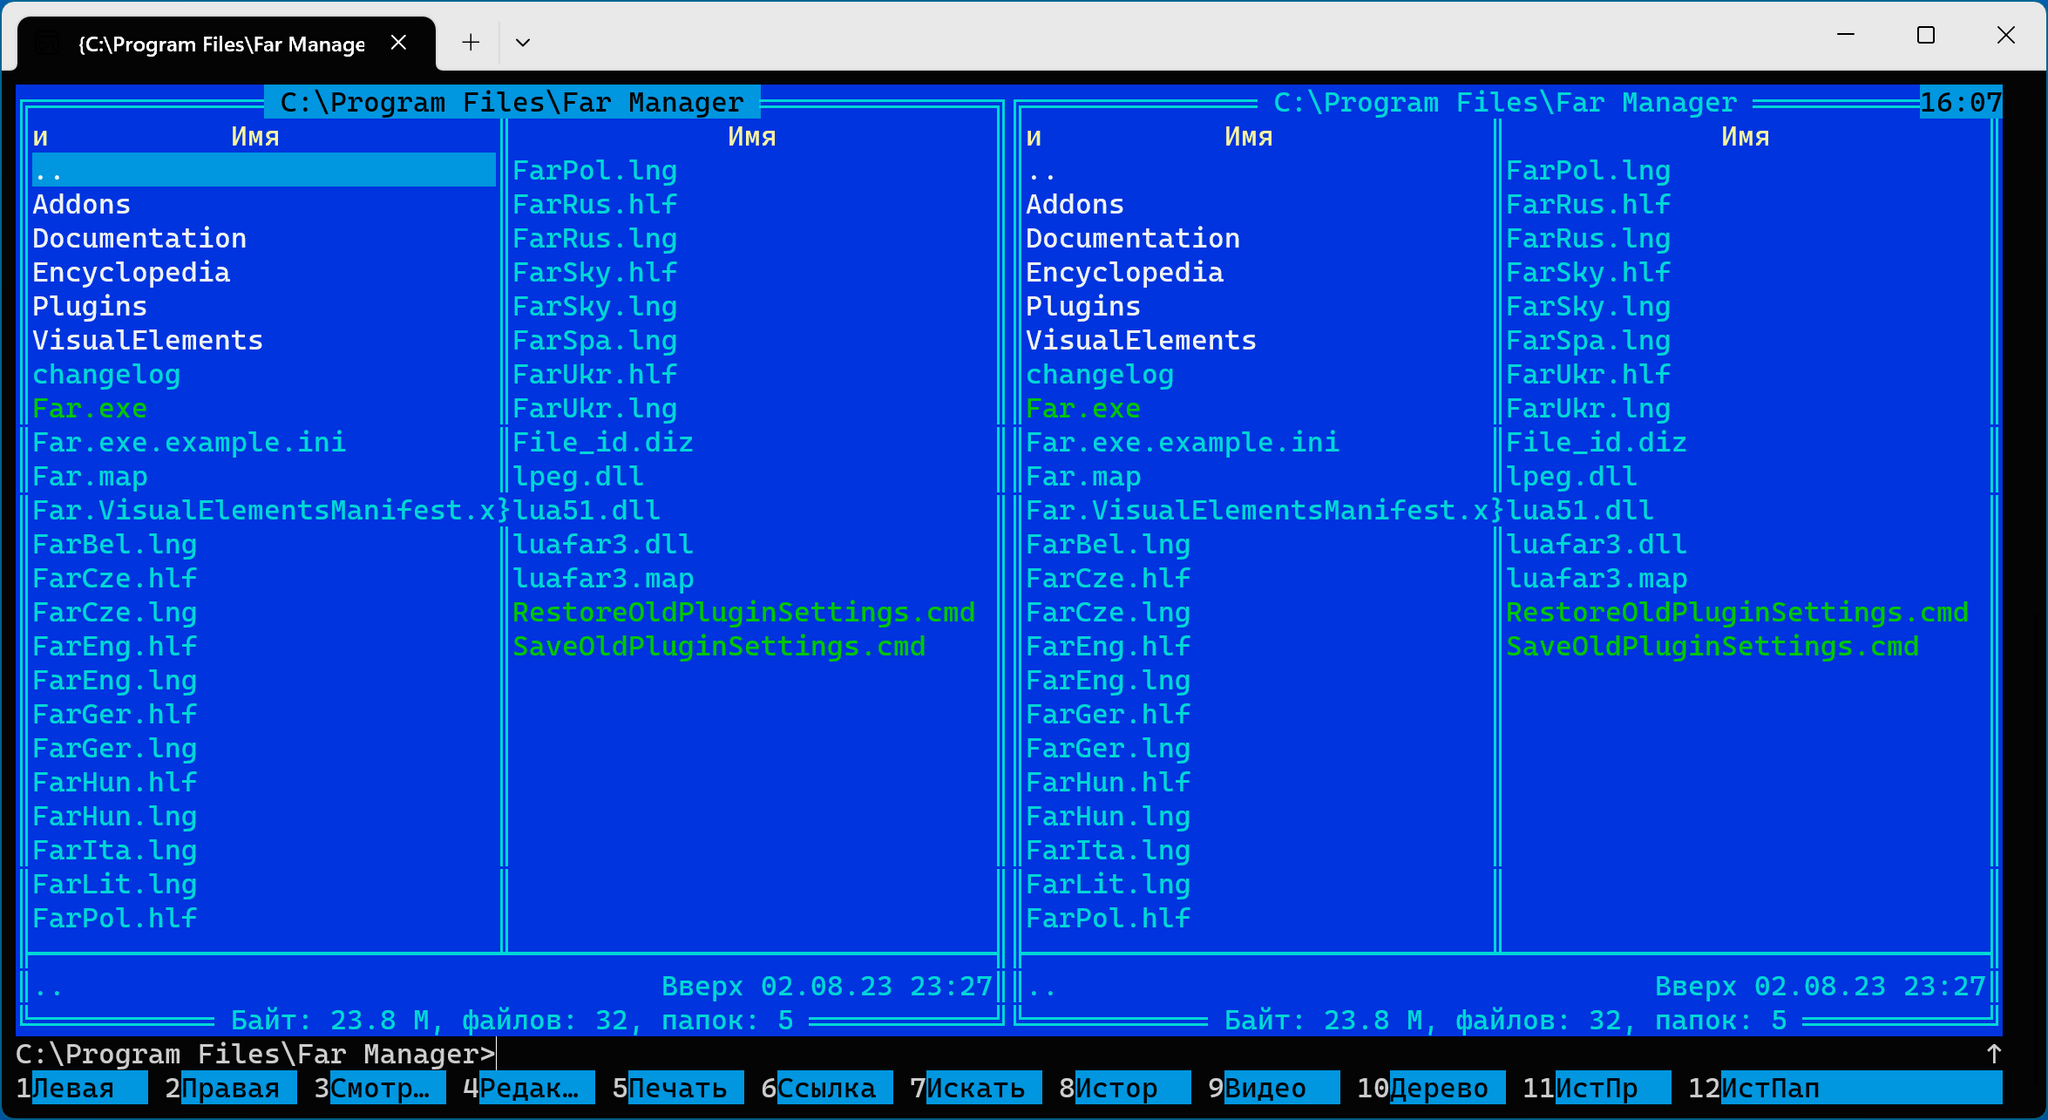Click the 9 Видео function key button
The width and height of the screenshot is (2048, 1120).
click(x=1274, y=1088)
